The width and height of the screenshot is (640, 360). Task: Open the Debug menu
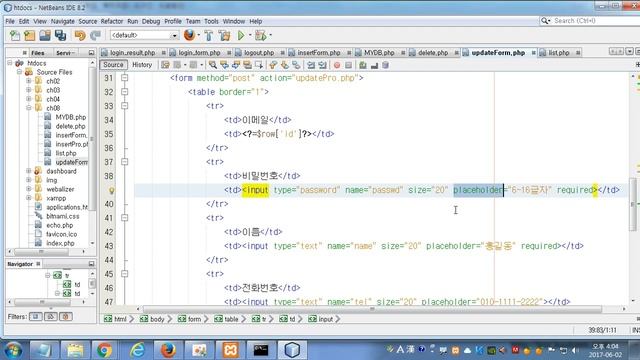point(151,21)
